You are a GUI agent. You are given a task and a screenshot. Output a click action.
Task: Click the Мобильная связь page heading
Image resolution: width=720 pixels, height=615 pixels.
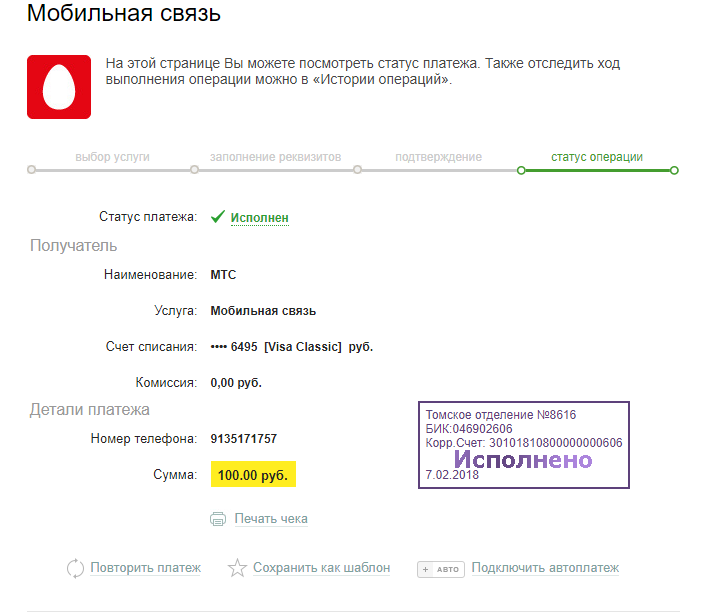(124, 13)
